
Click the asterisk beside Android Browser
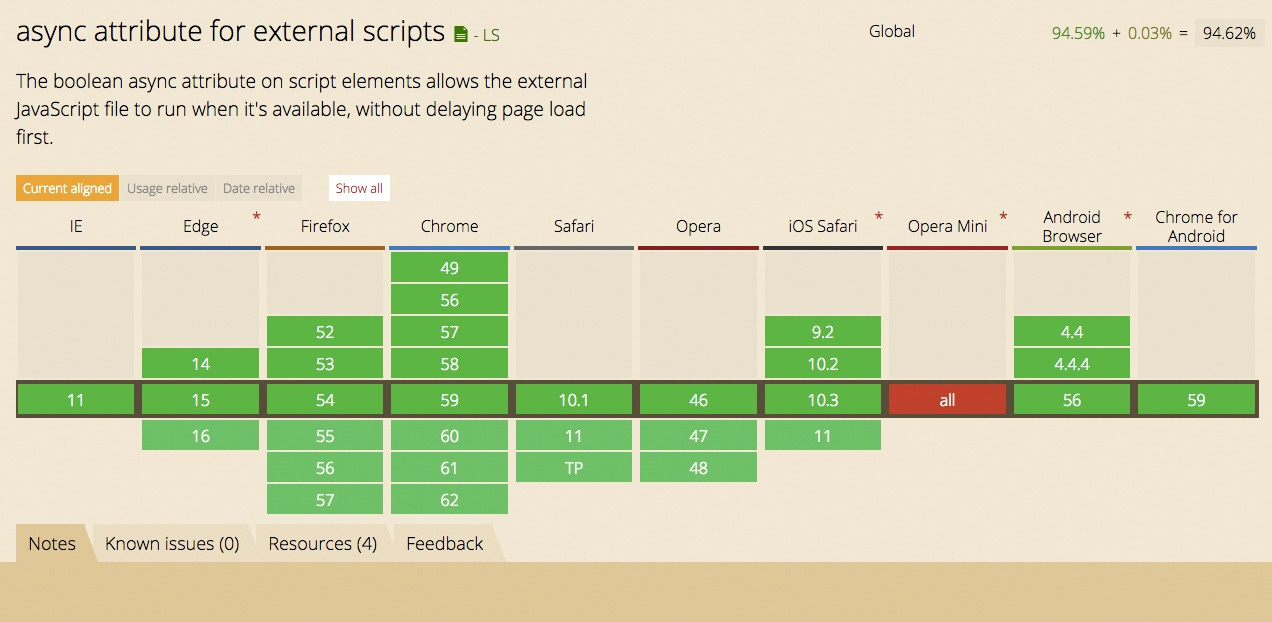tap(1127, 213)
